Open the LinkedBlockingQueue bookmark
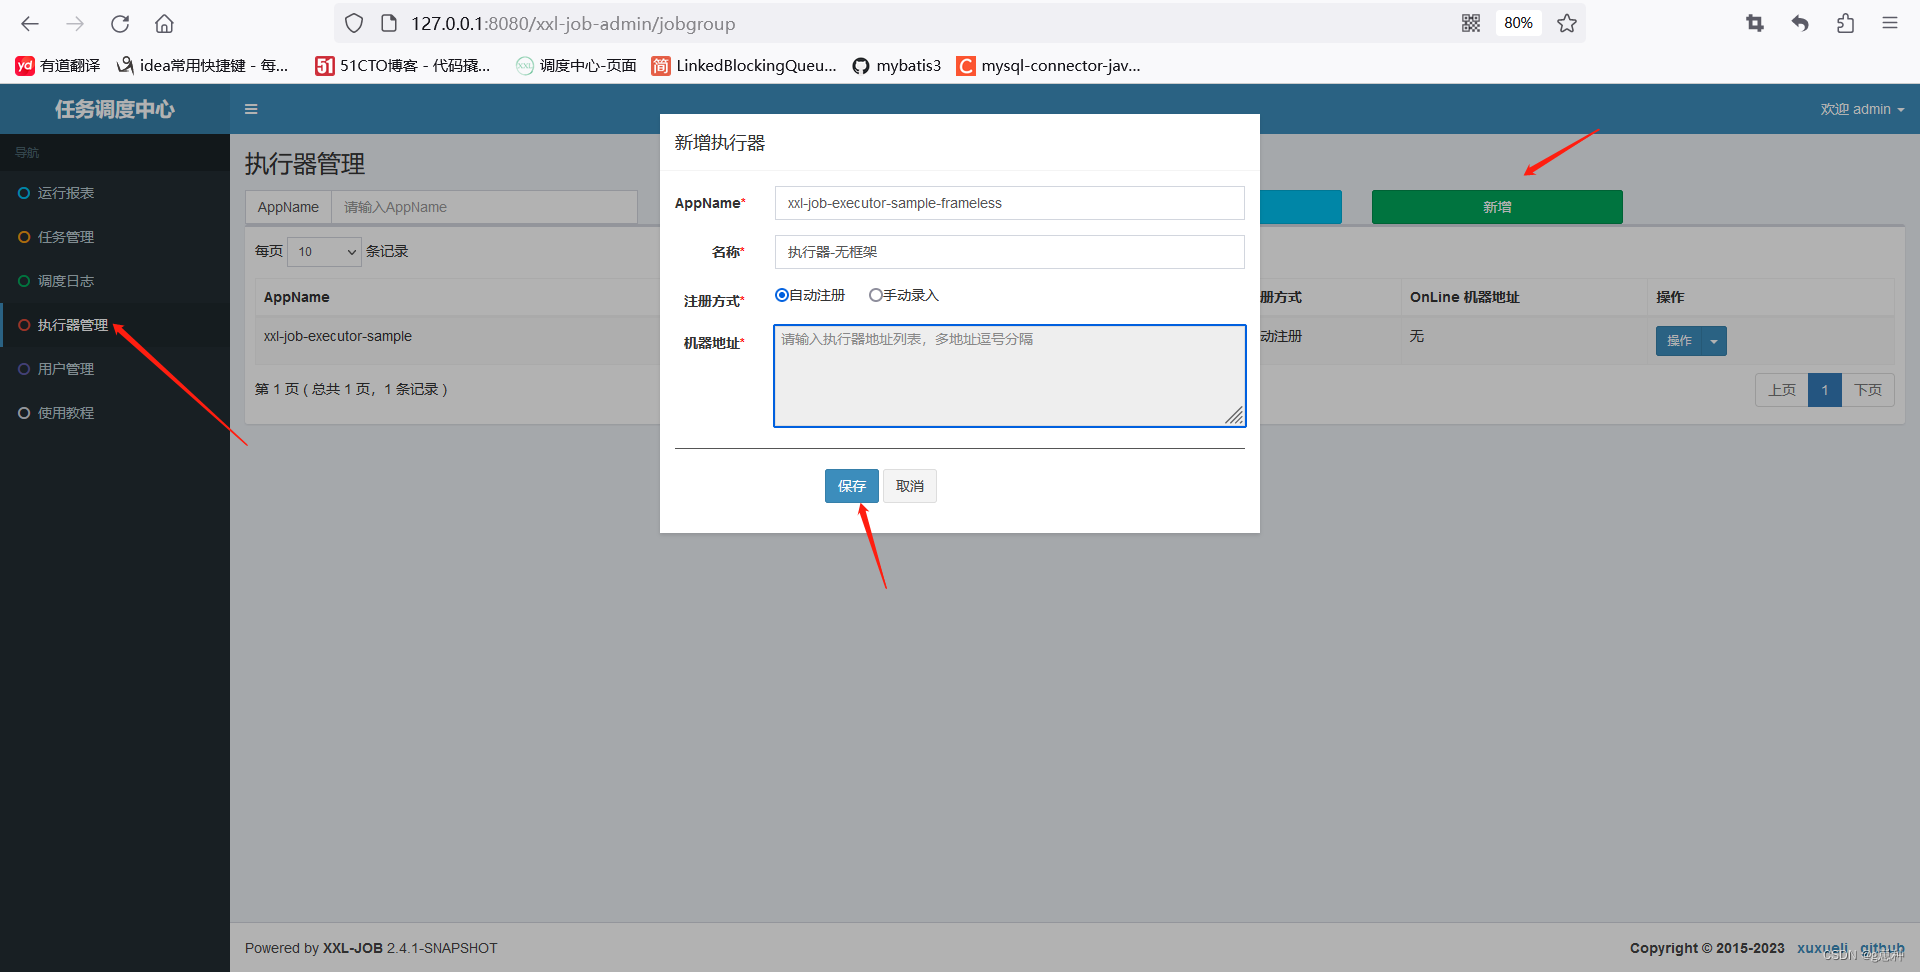The height and width of the screenshot is (972, 1920). pyautogui.click(x=744, y=65)
